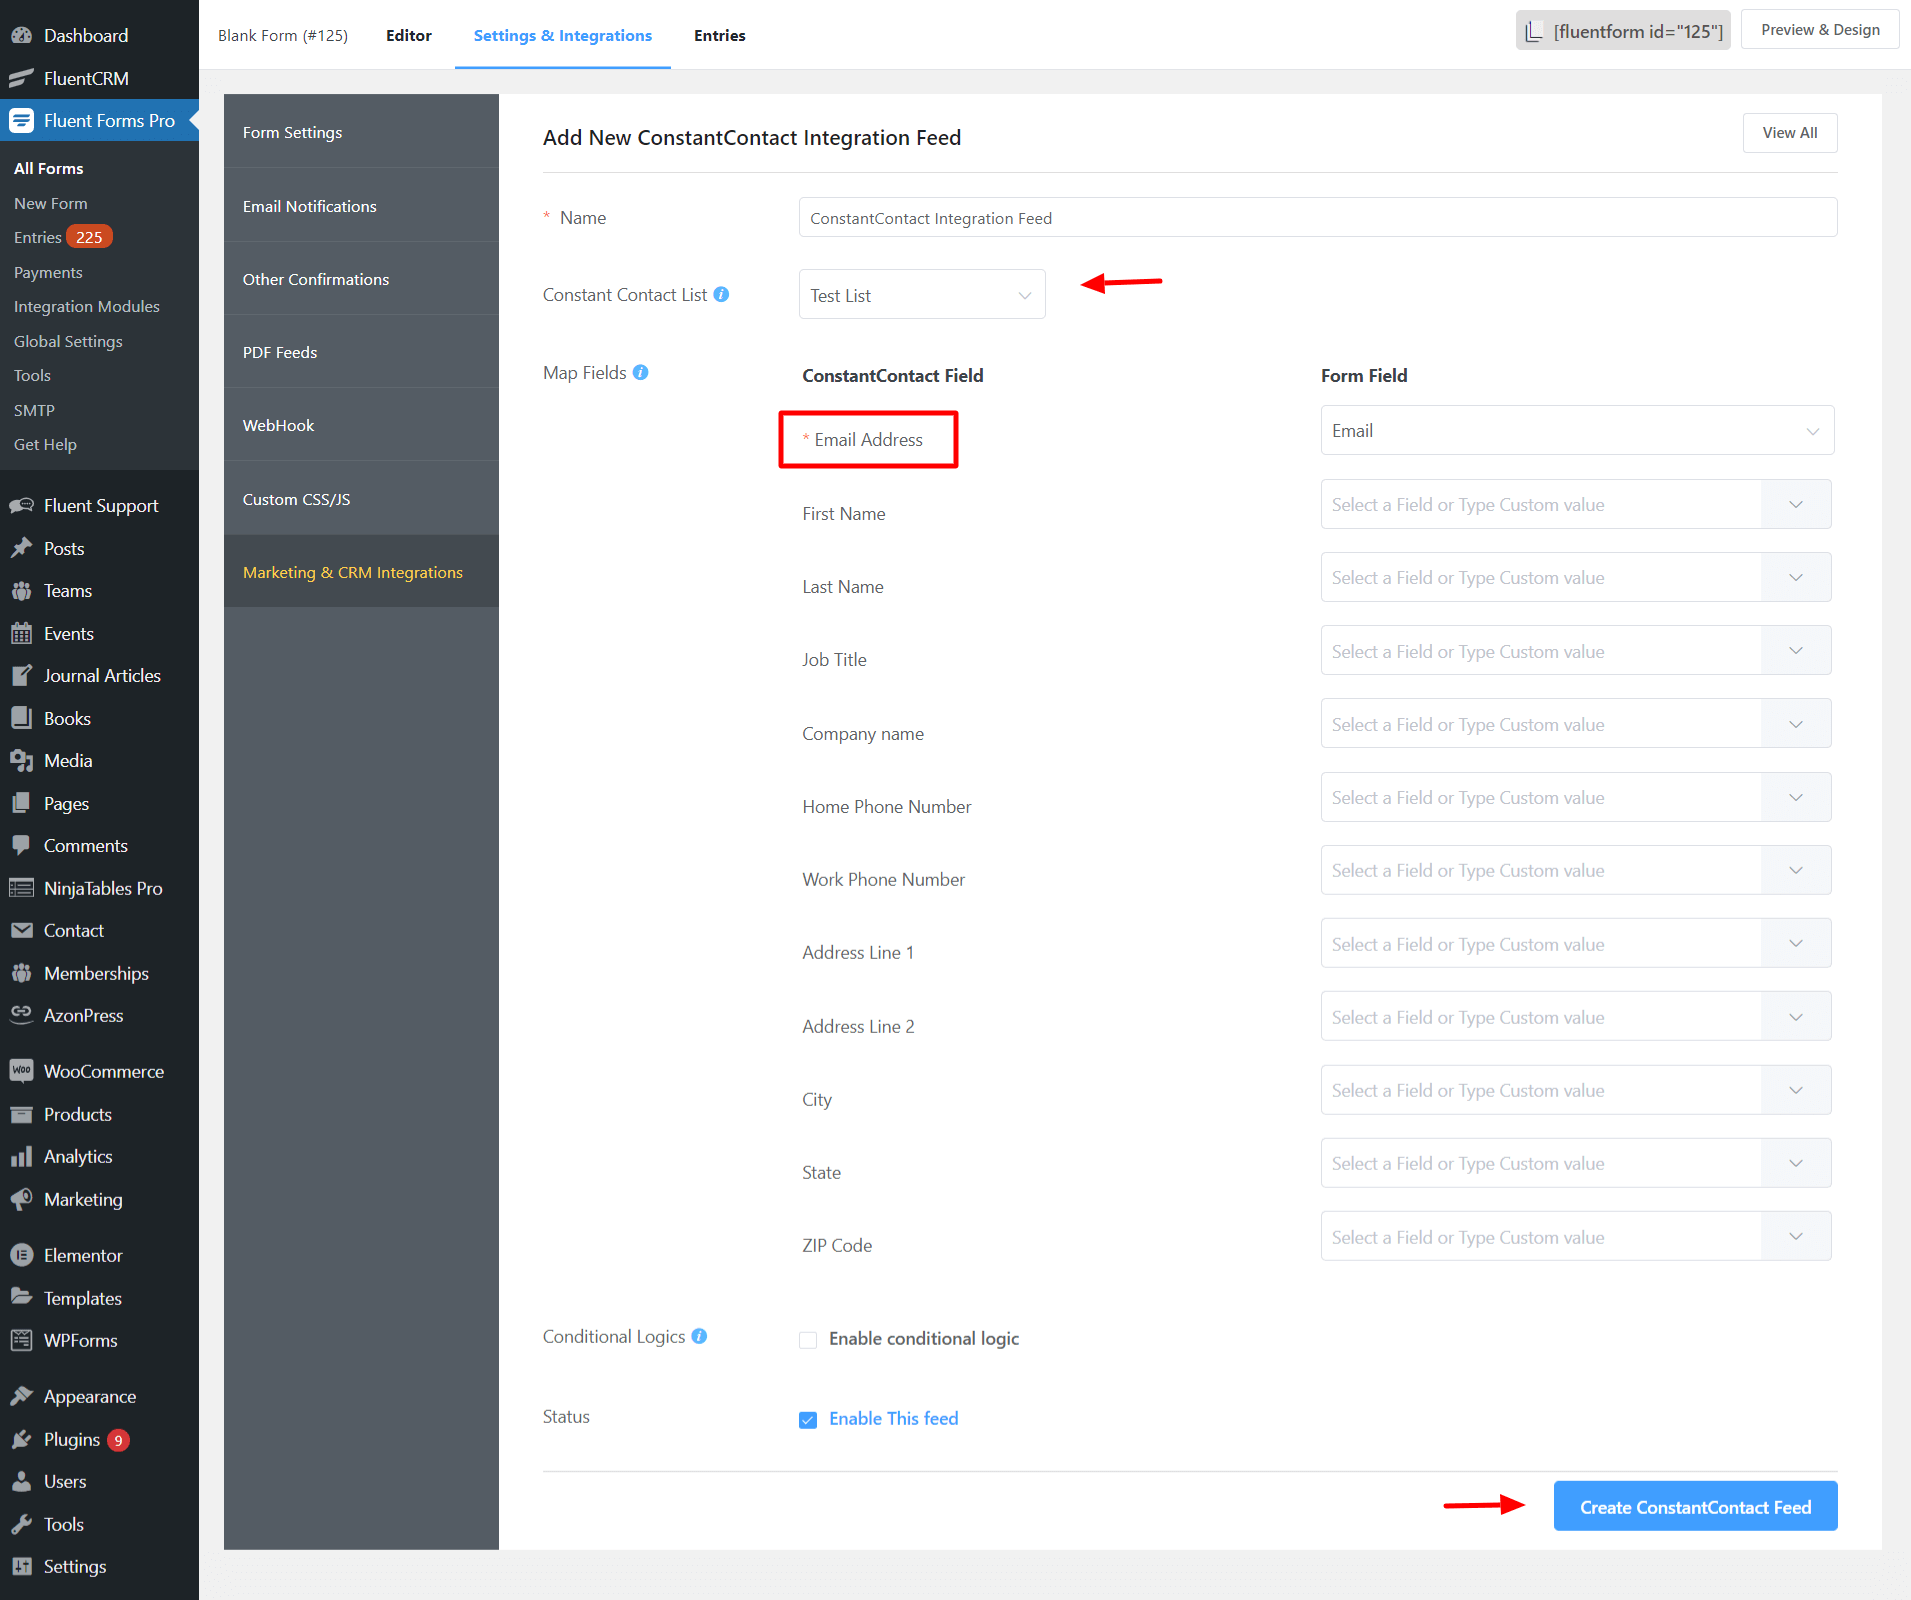Click the Conditional Logics info icon
Image resolution: width=1911 pixels, height=1600 pixels.
699,1336
